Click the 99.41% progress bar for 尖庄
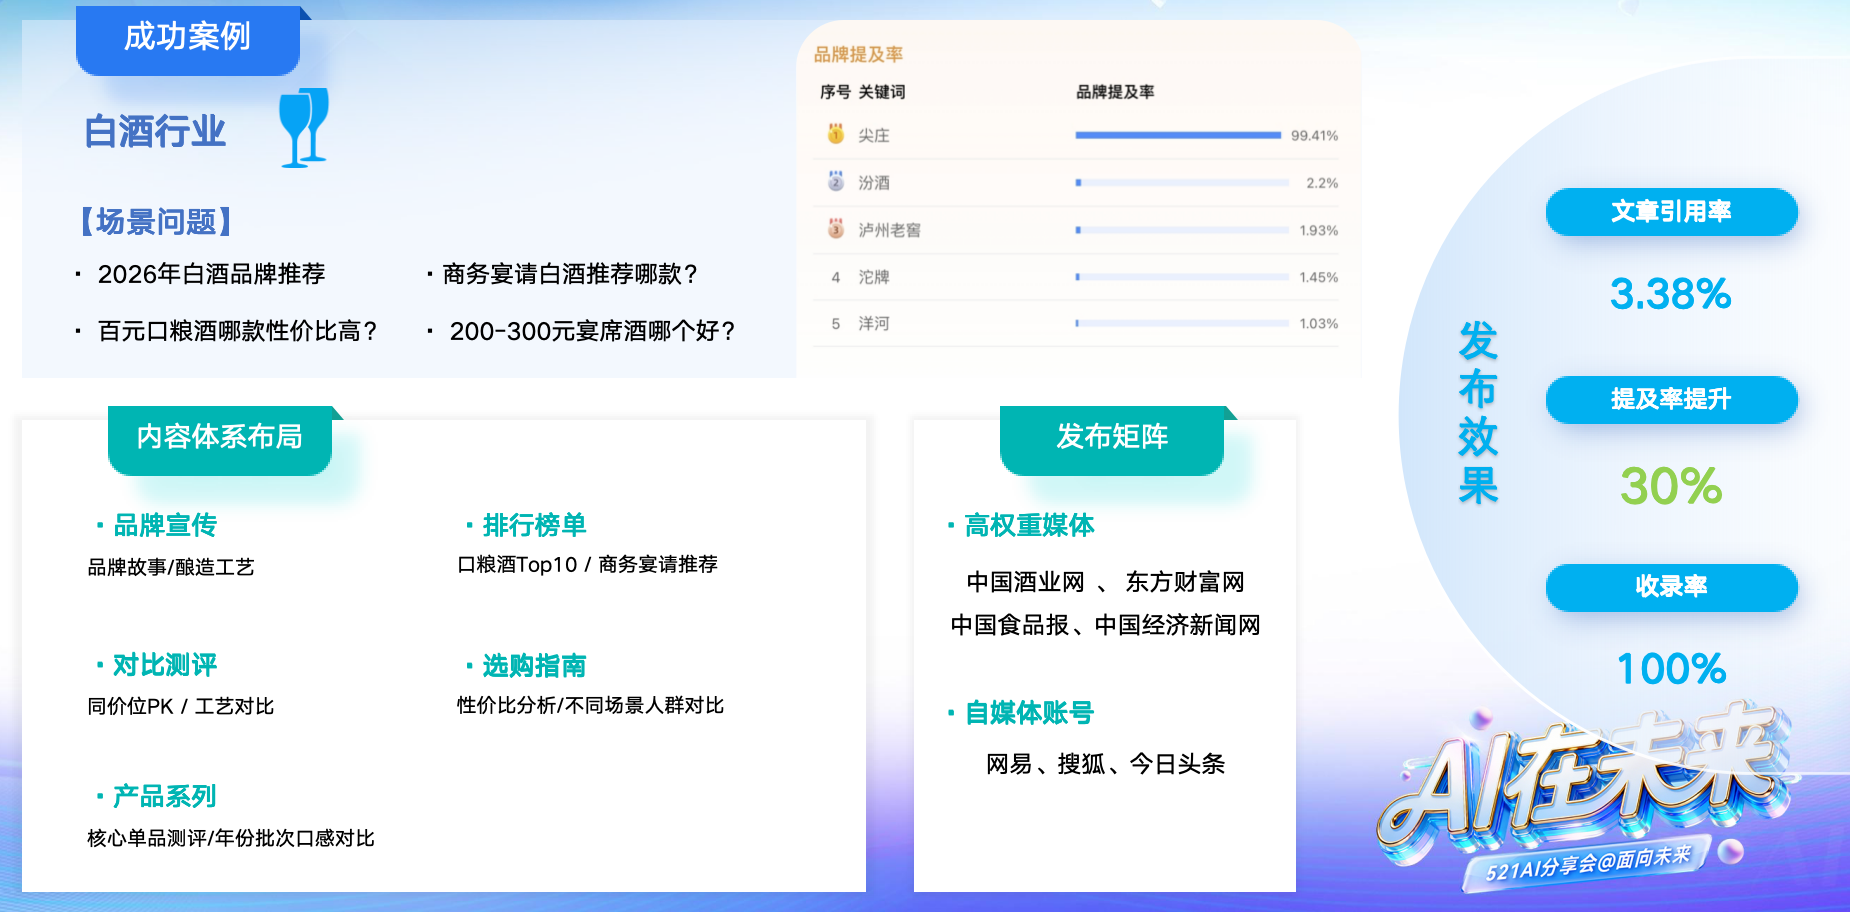This screenshot has height=912, width=1850. (1178, 135)
